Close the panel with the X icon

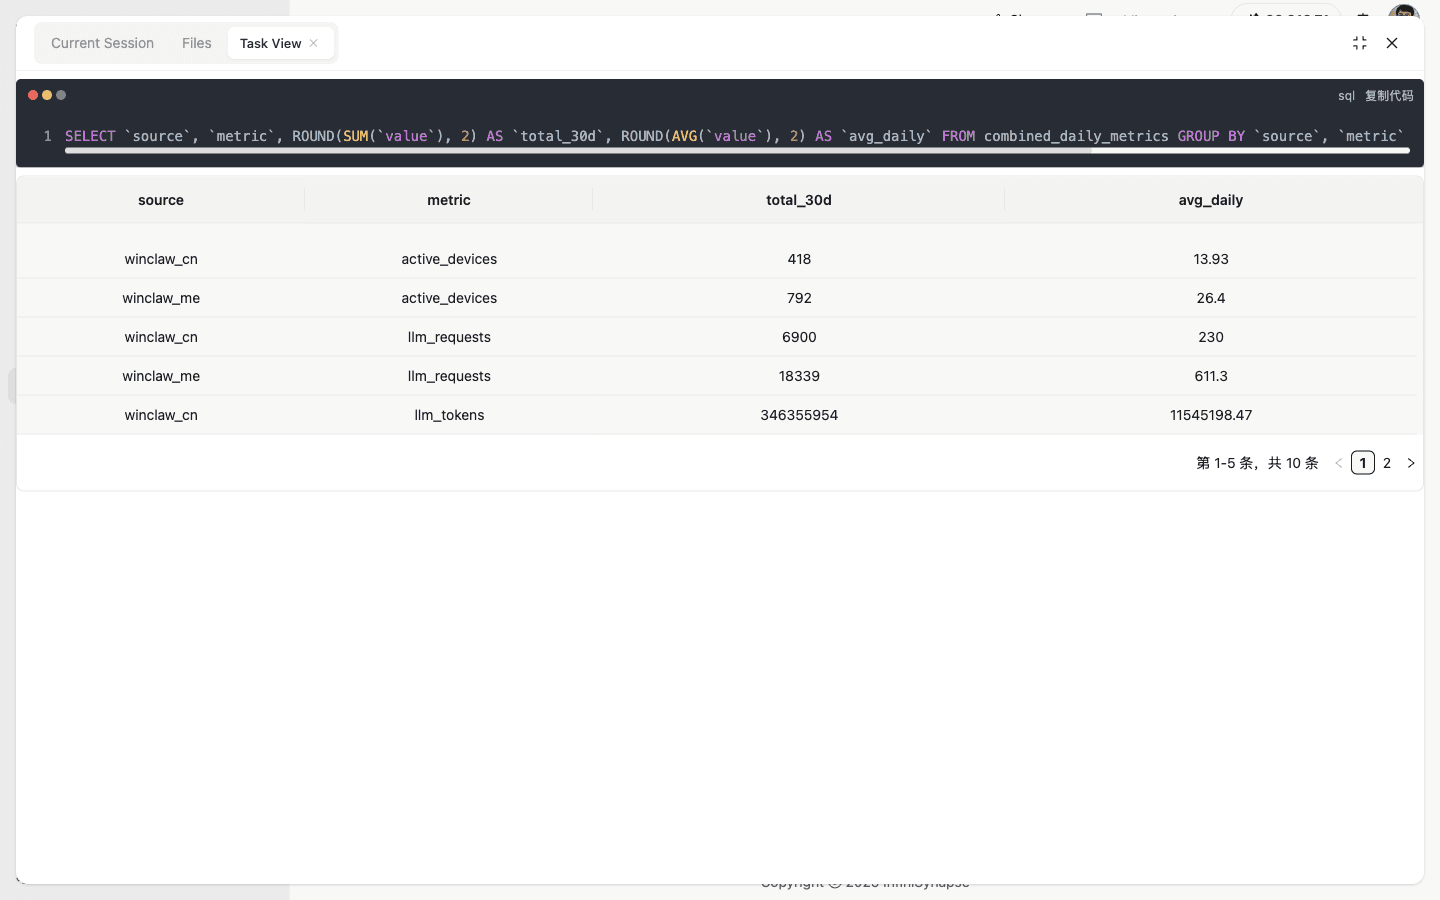pyautogui.click(x=1392, y=43)
